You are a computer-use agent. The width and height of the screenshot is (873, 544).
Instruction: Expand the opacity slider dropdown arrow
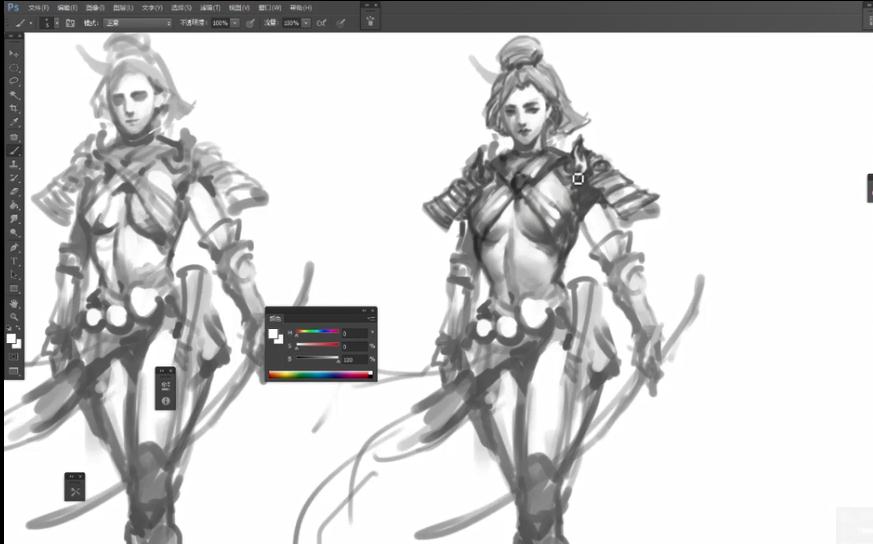(235, 23)
